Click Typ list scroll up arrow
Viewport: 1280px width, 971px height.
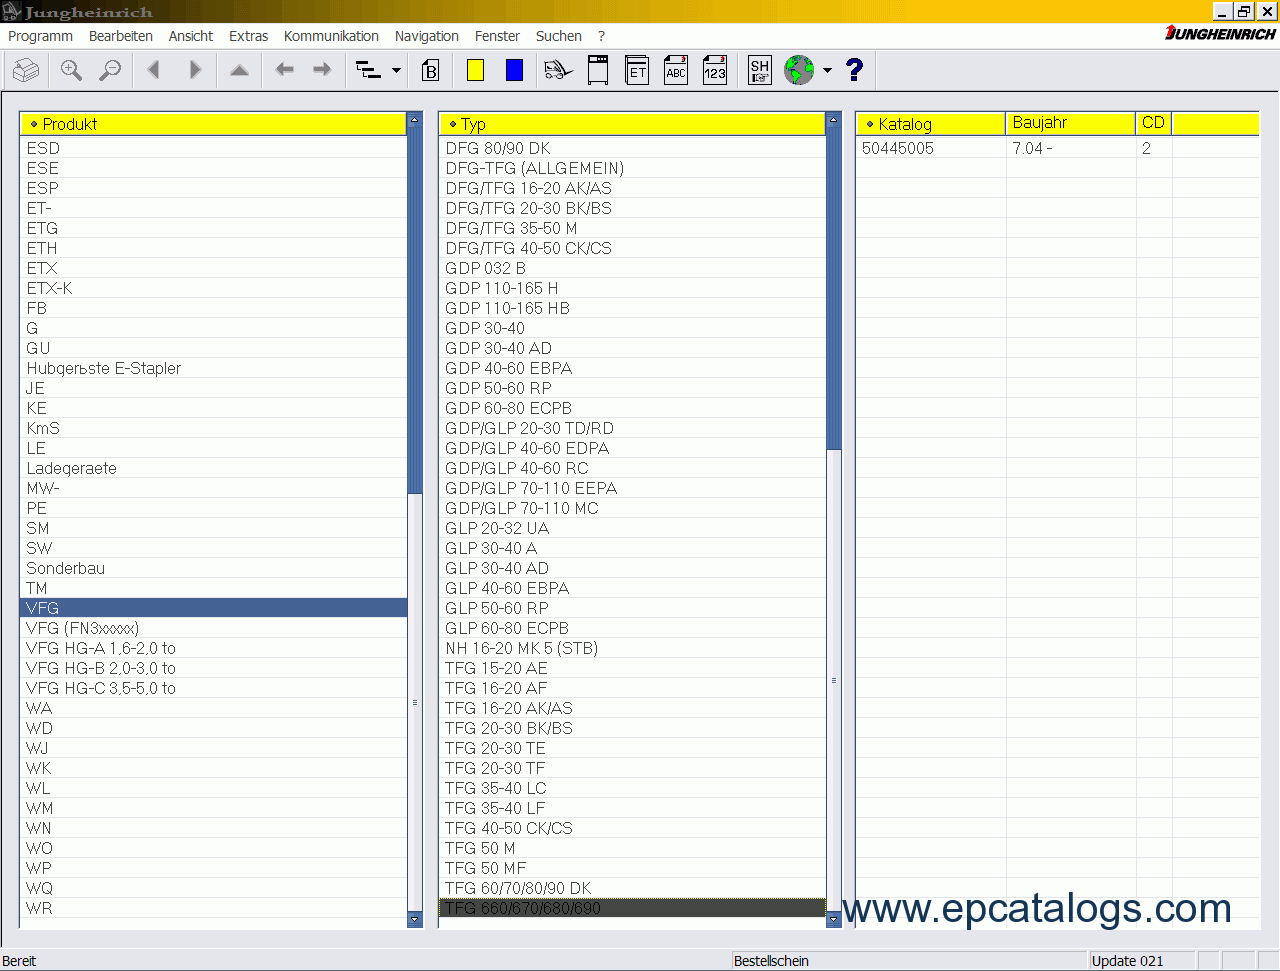pos(833,120)
